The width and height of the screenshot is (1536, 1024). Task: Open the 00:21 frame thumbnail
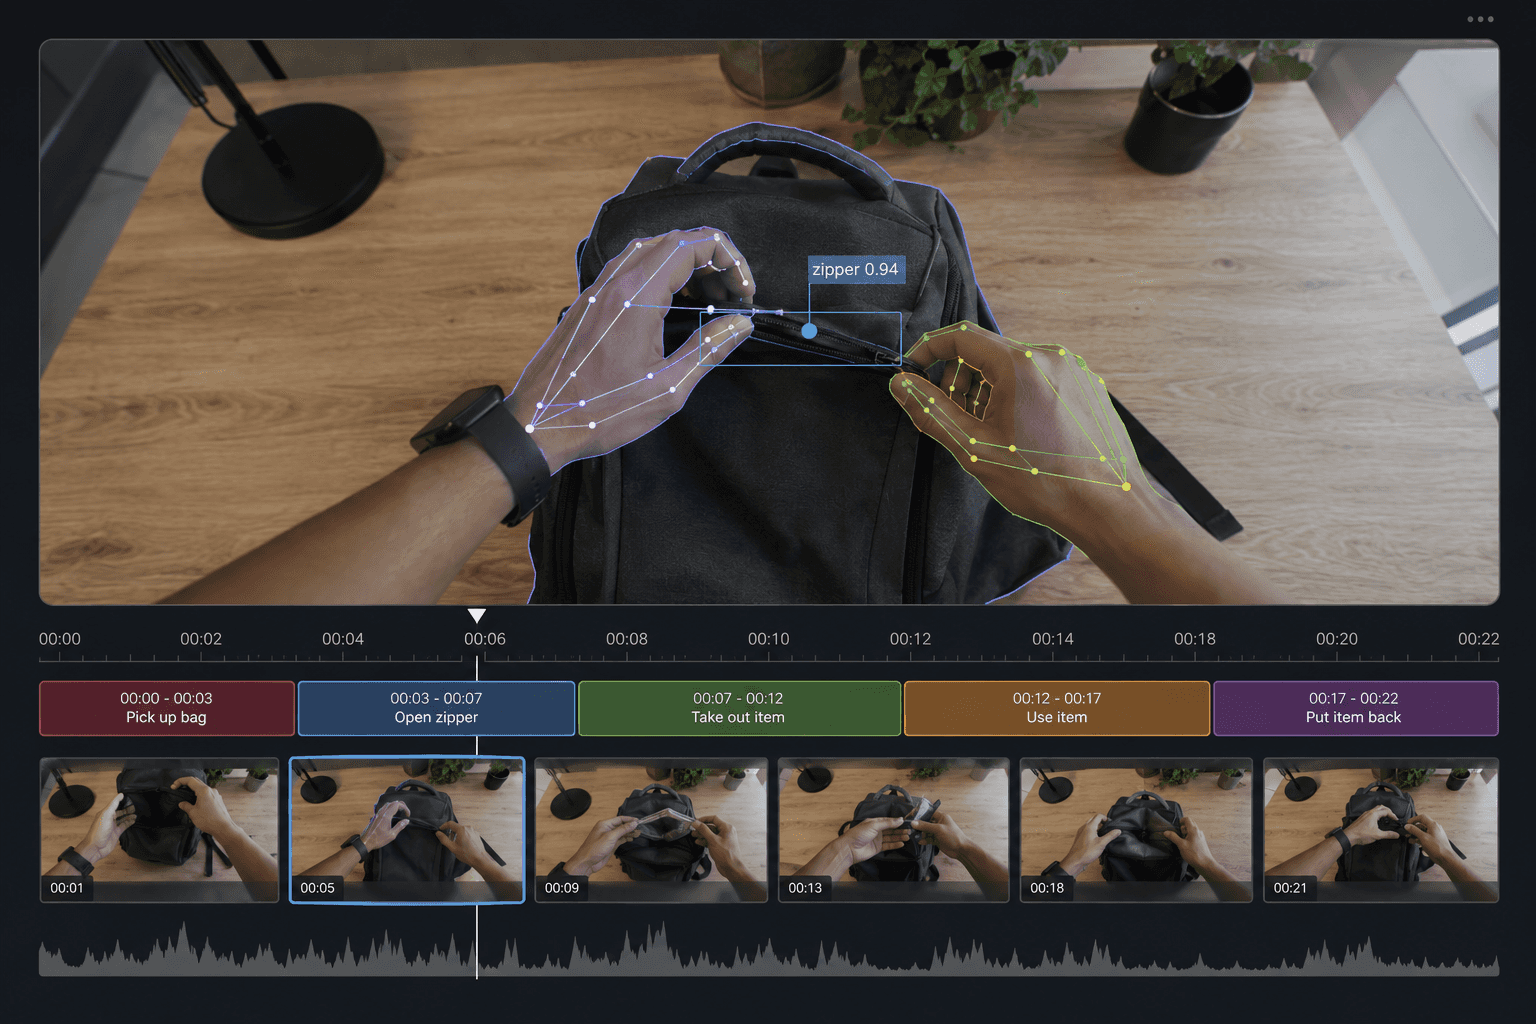pos(1381,830)
